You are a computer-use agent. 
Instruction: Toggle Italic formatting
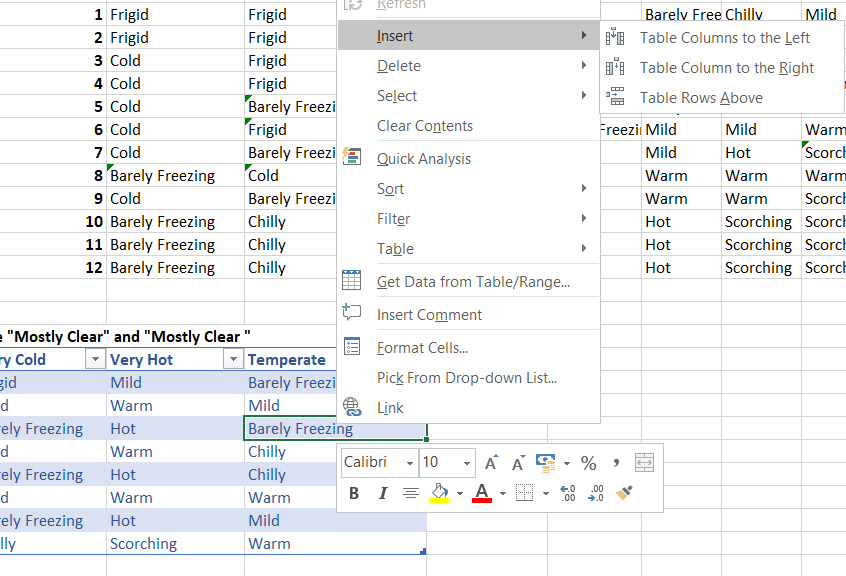click(383, 491)
